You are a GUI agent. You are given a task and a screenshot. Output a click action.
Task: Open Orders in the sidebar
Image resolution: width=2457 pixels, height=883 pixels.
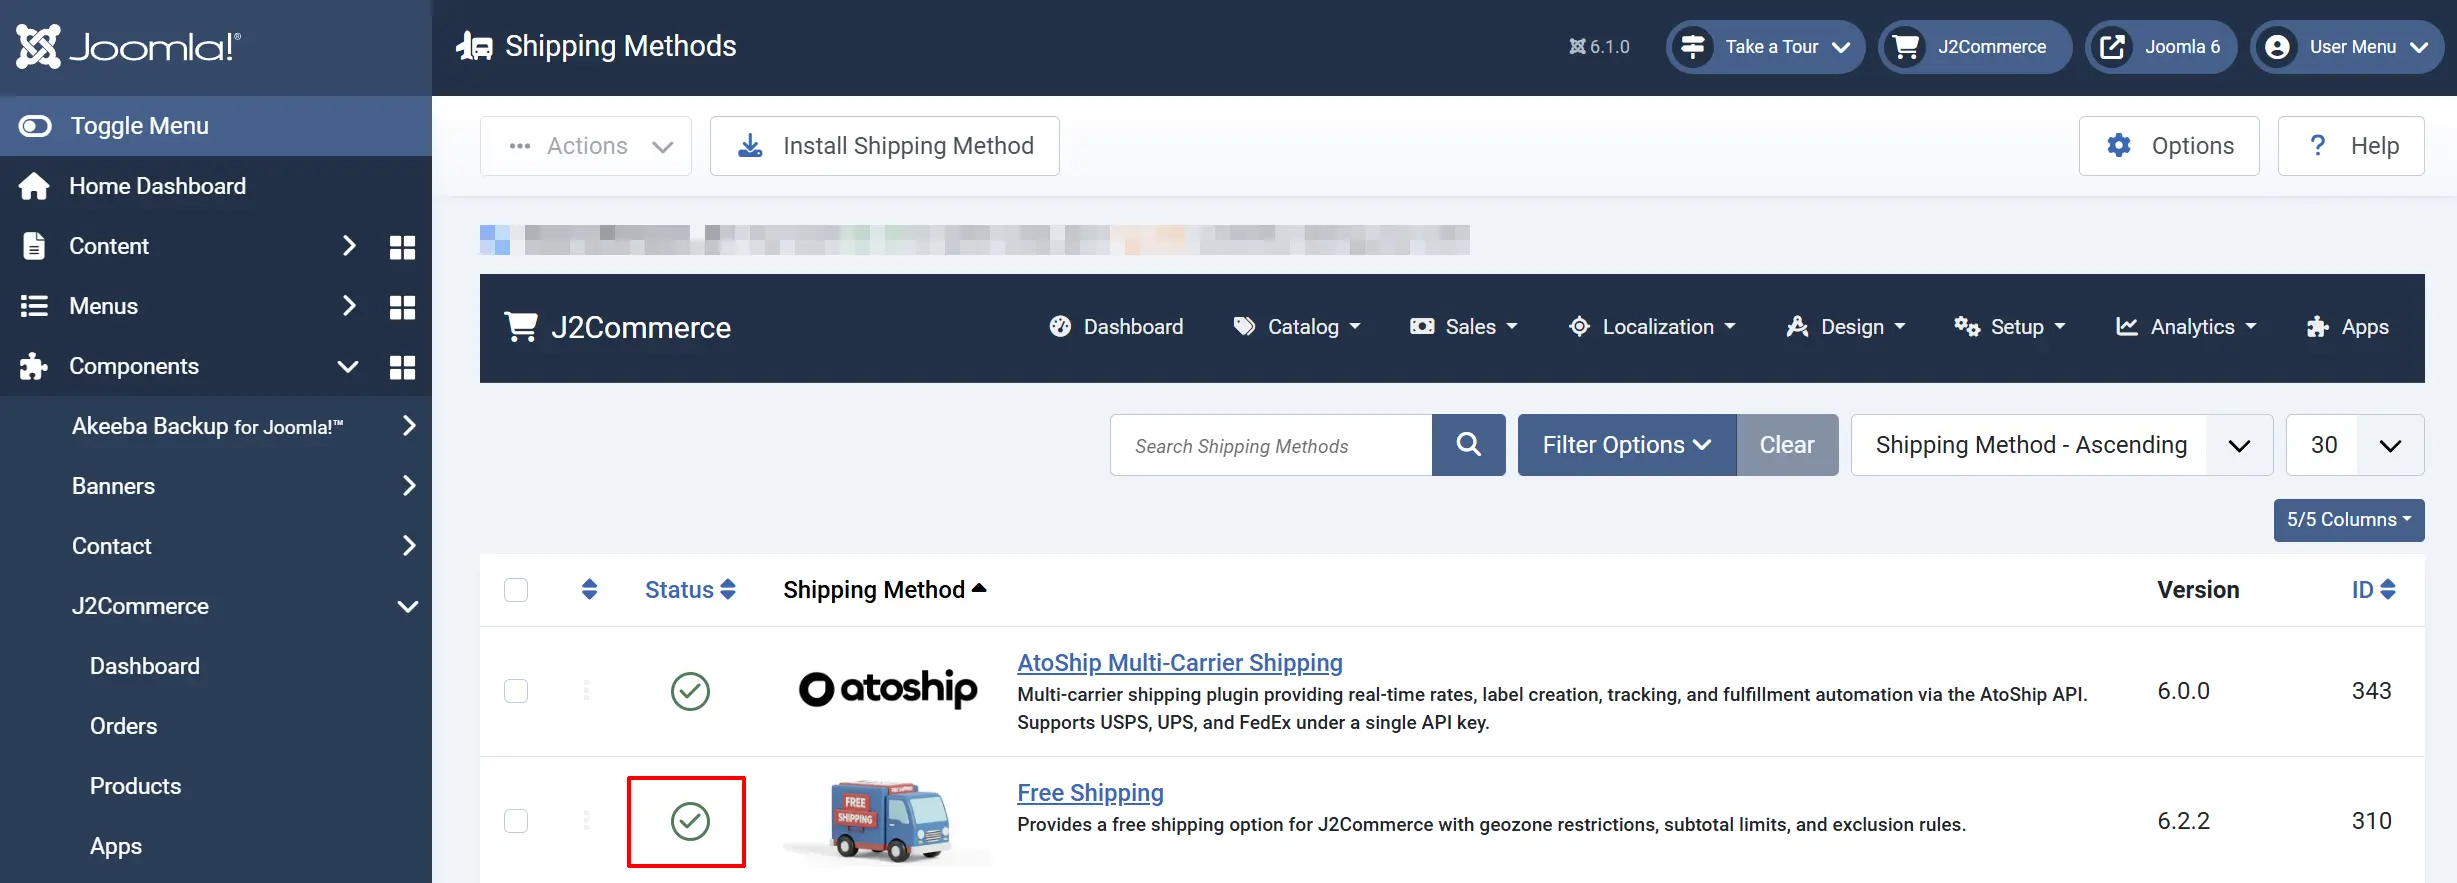(123, 726)
